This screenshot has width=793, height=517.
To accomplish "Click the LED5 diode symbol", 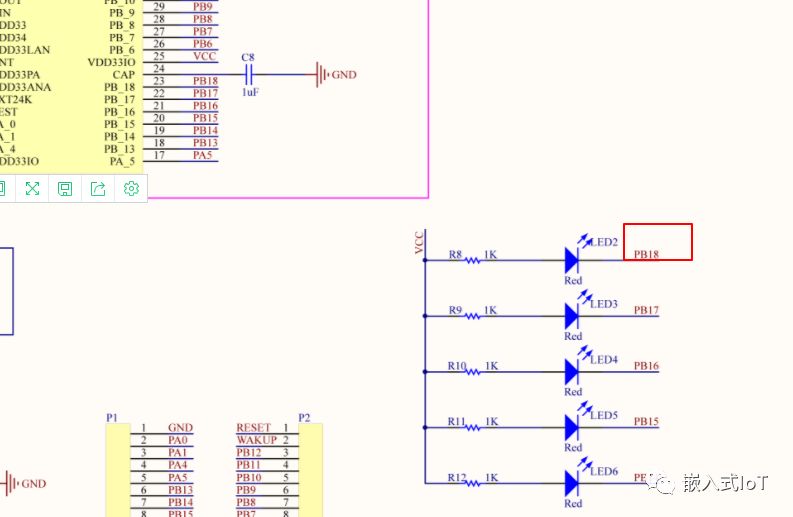I will 572,428.
